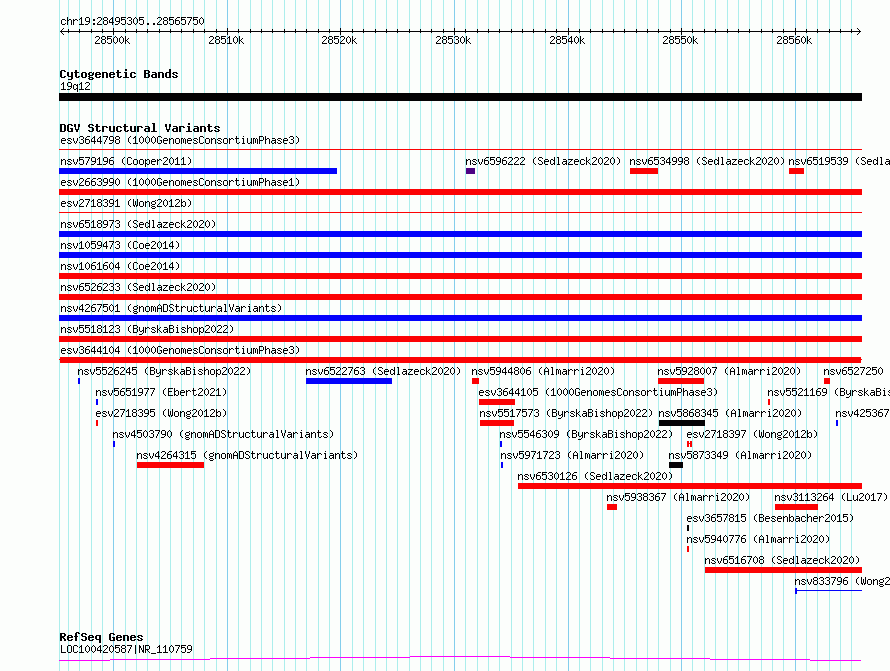Click the RefSeq Genes track title

tap(101, 637)
